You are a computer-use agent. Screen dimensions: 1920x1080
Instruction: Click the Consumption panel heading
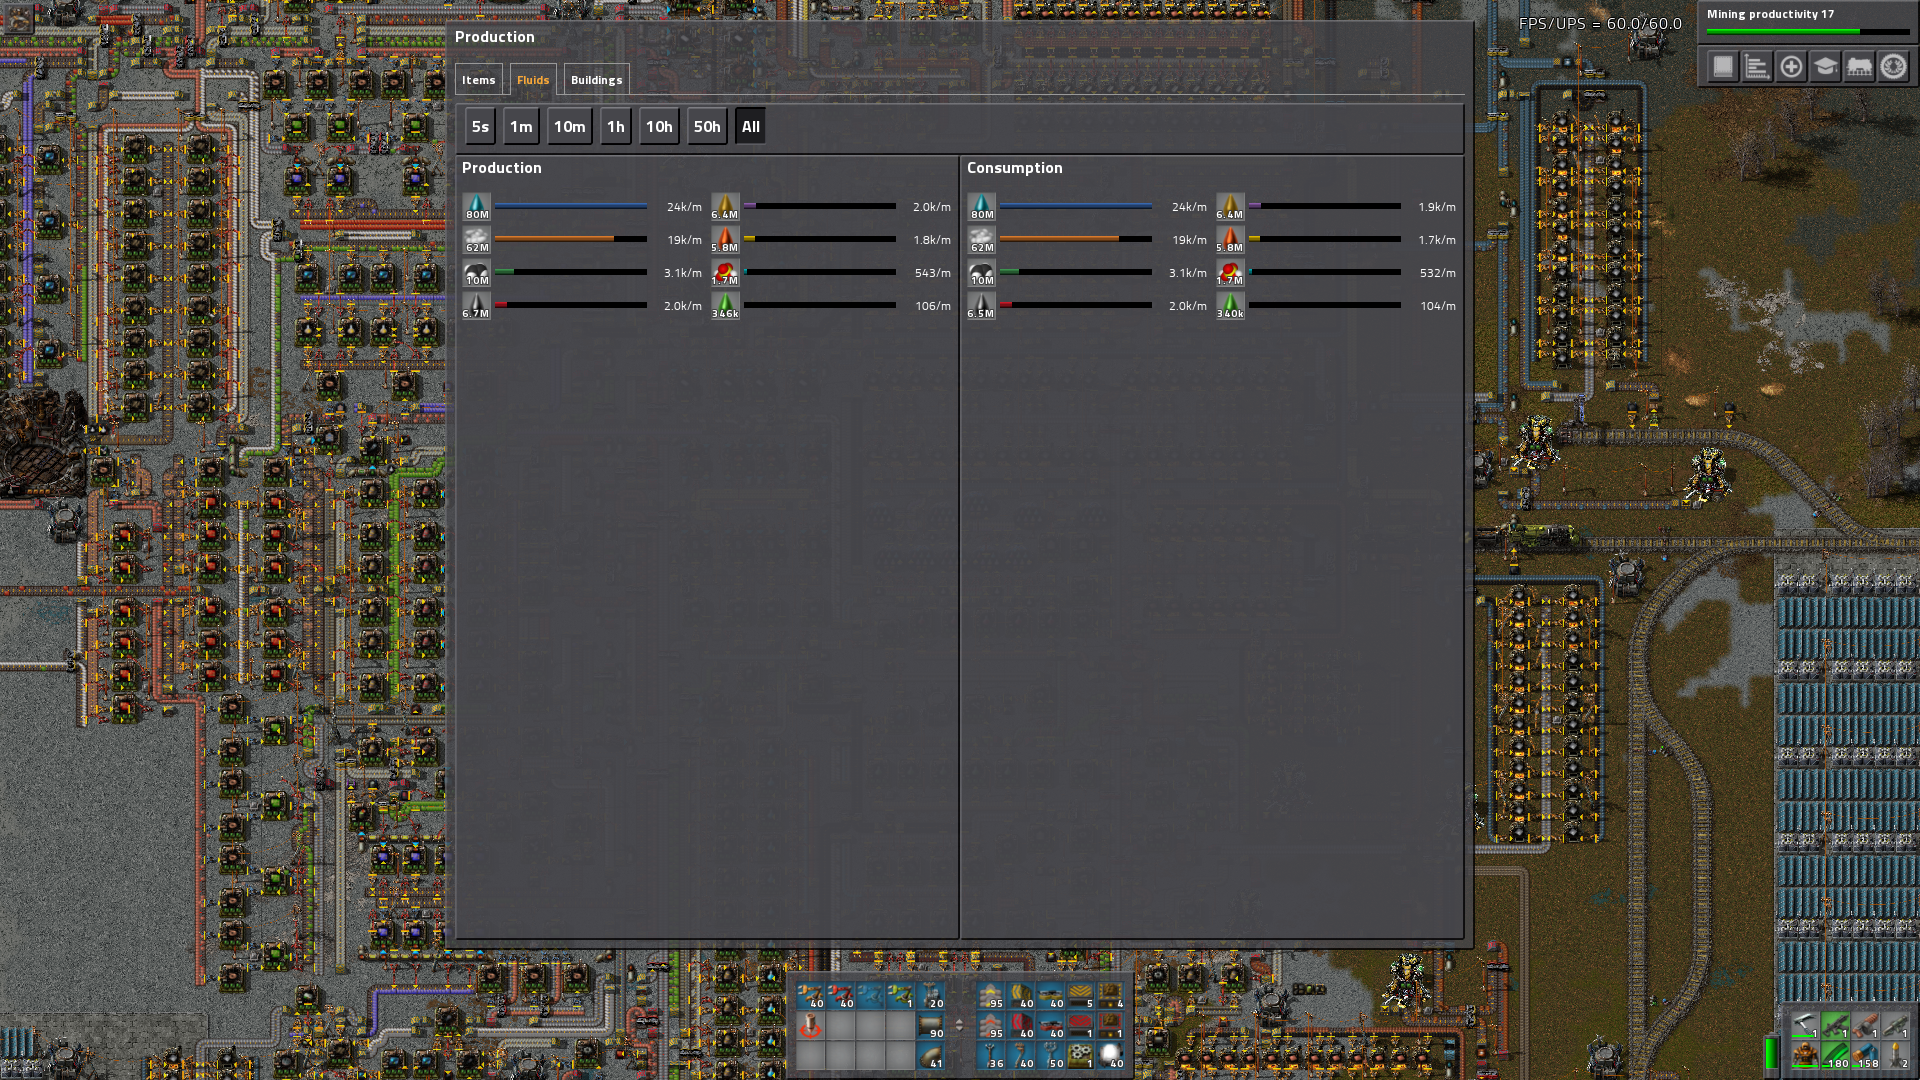pos(1014,168)
